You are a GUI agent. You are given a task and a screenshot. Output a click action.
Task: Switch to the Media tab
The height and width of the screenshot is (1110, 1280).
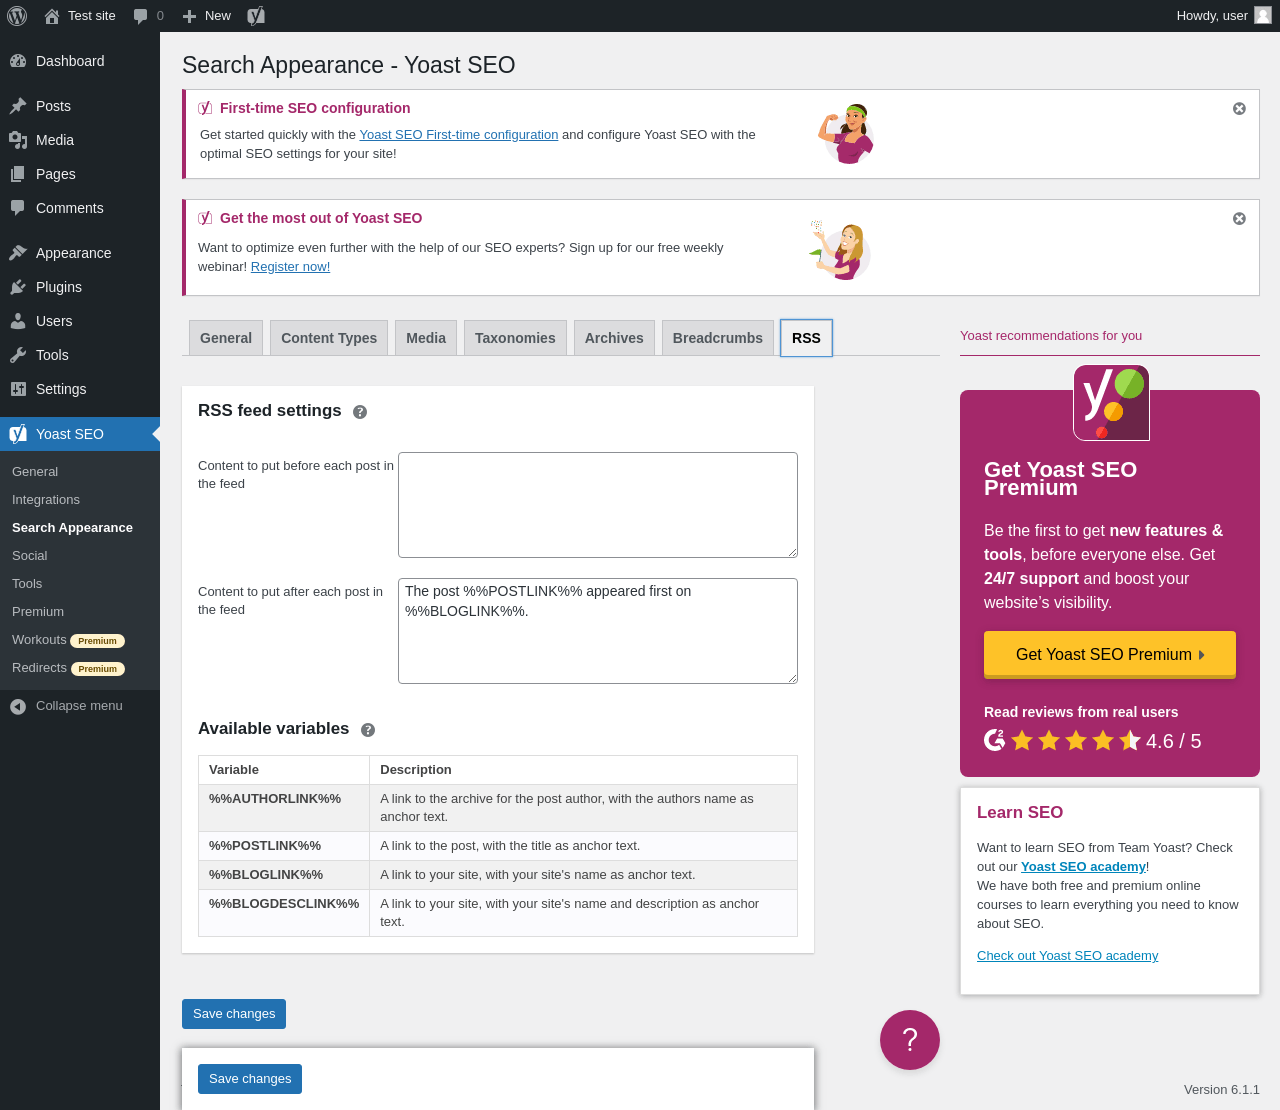426,338
